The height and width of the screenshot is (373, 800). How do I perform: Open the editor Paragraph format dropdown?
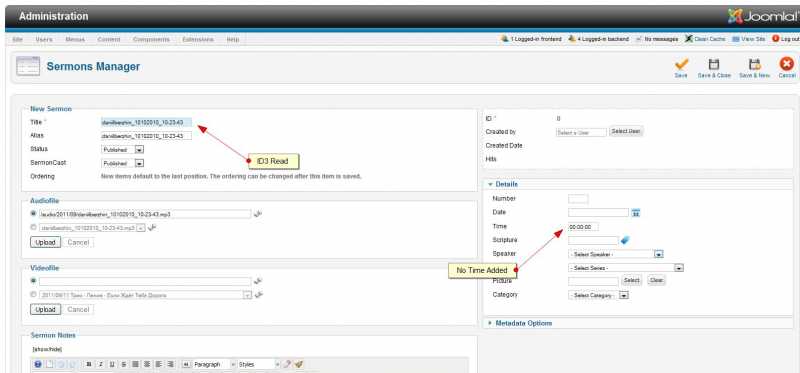point(214,364)
